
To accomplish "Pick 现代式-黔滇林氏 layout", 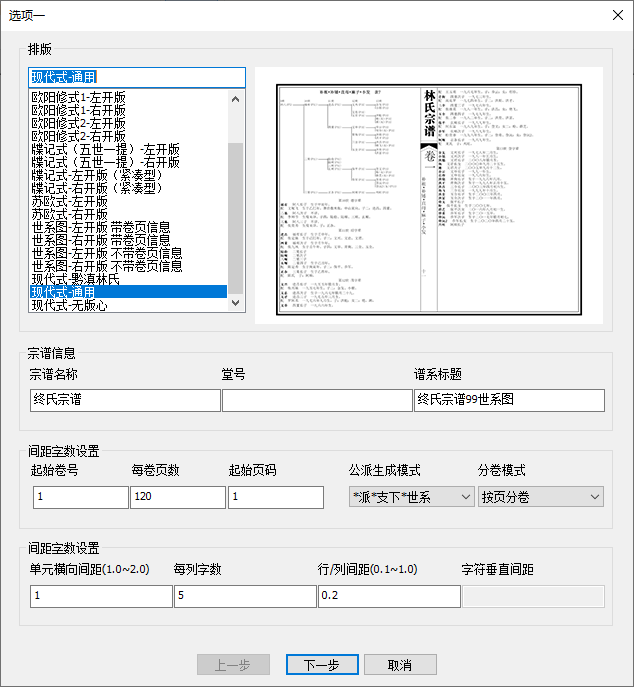I will pyautogui.click(x=128, y=279).
